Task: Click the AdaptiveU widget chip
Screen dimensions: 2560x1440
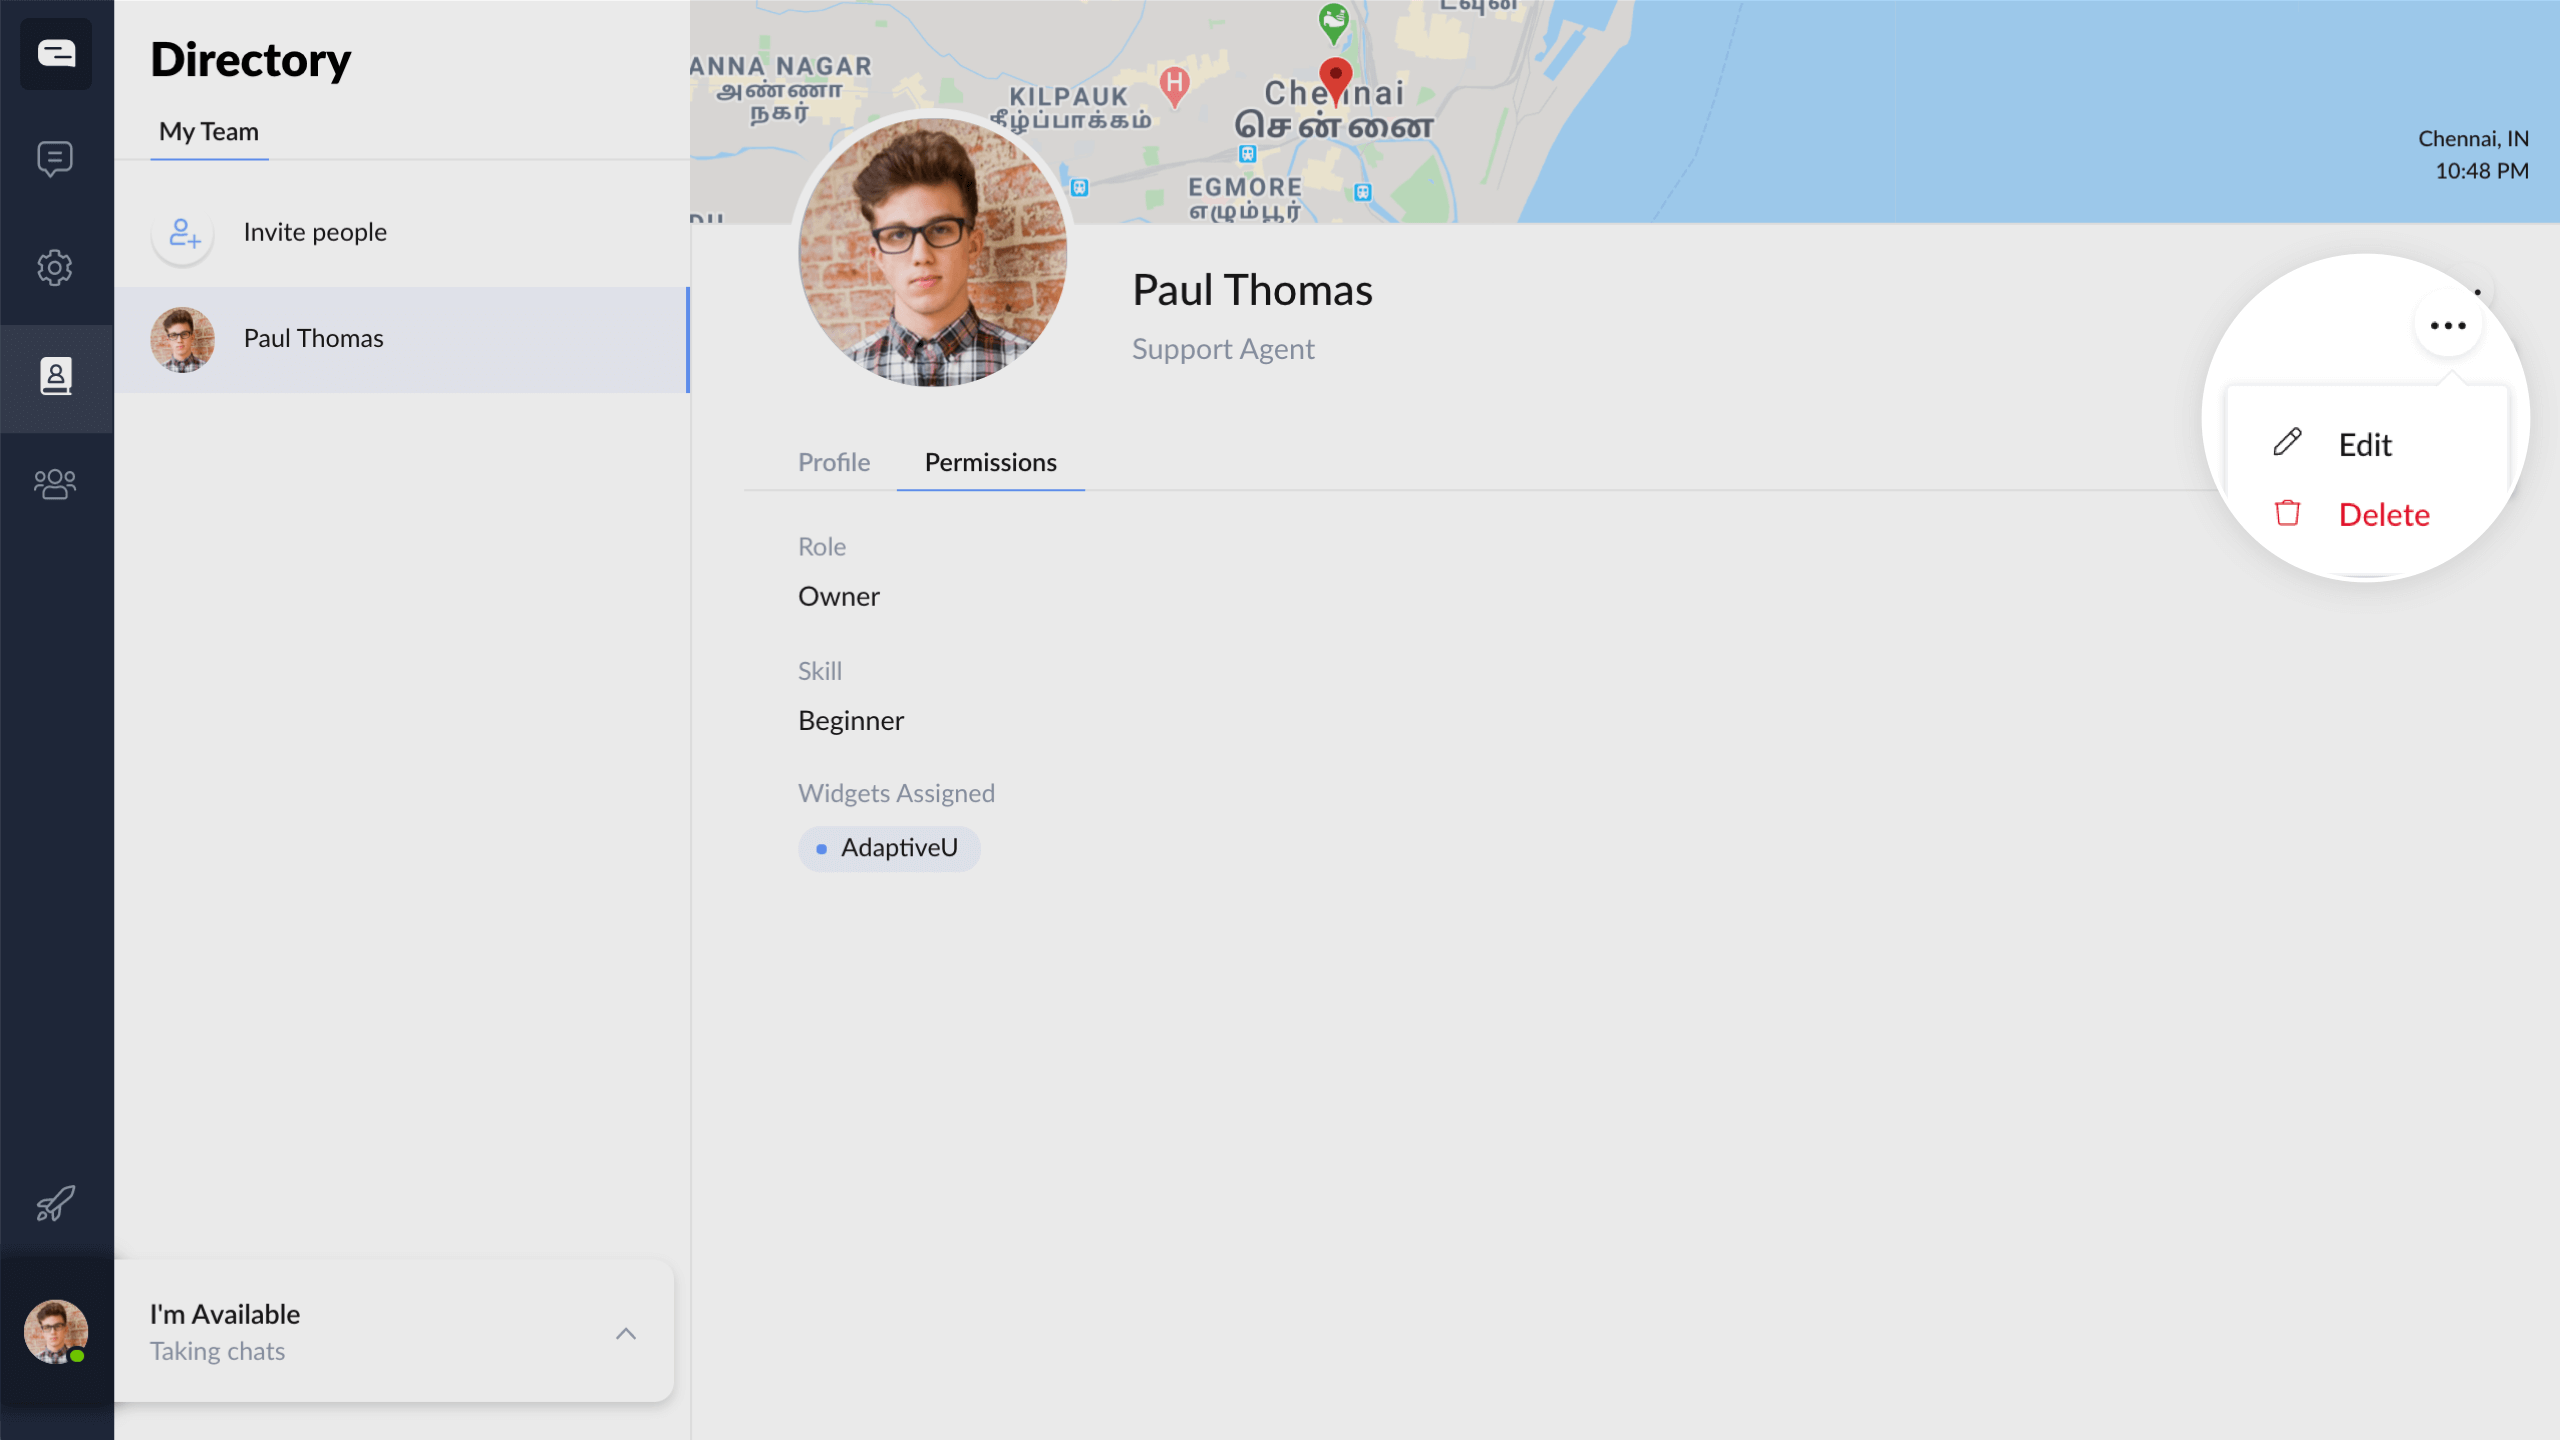Action: 889,848
